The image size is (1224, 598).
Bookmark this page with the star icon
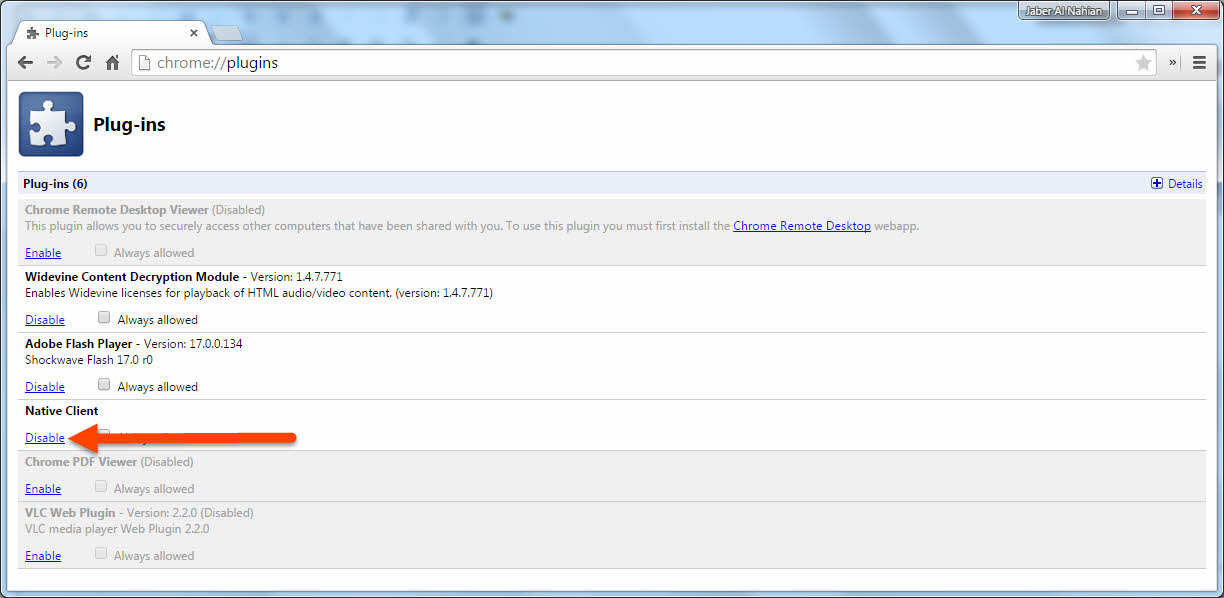coord(1143,62)
